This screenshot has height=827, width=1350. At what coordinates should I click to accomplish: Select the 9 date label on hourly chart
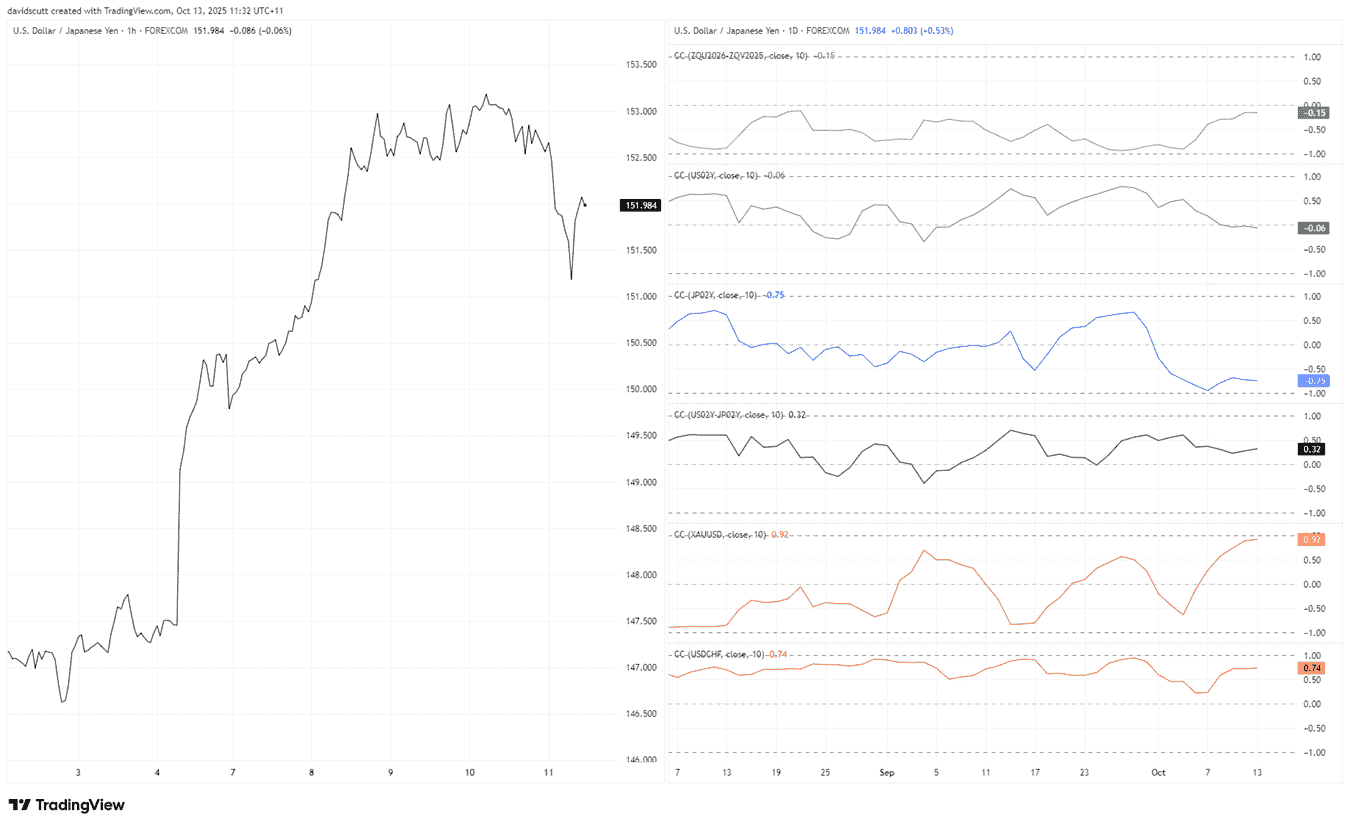(391, 773)
